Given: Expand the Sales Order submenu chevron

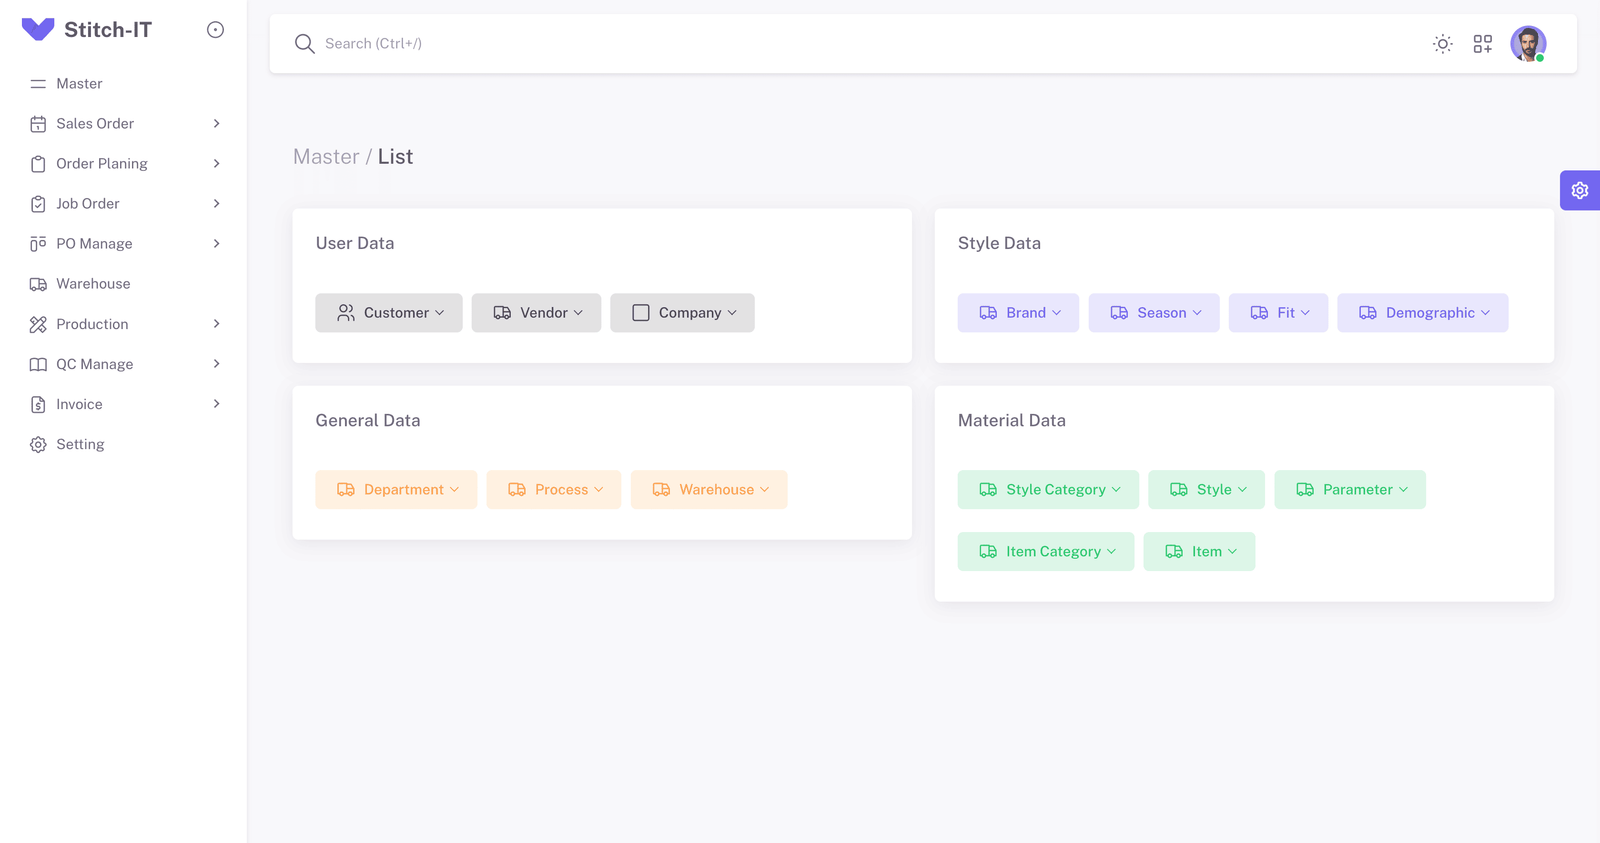Looking at the screenshot, I should click(x=216, y=124).
